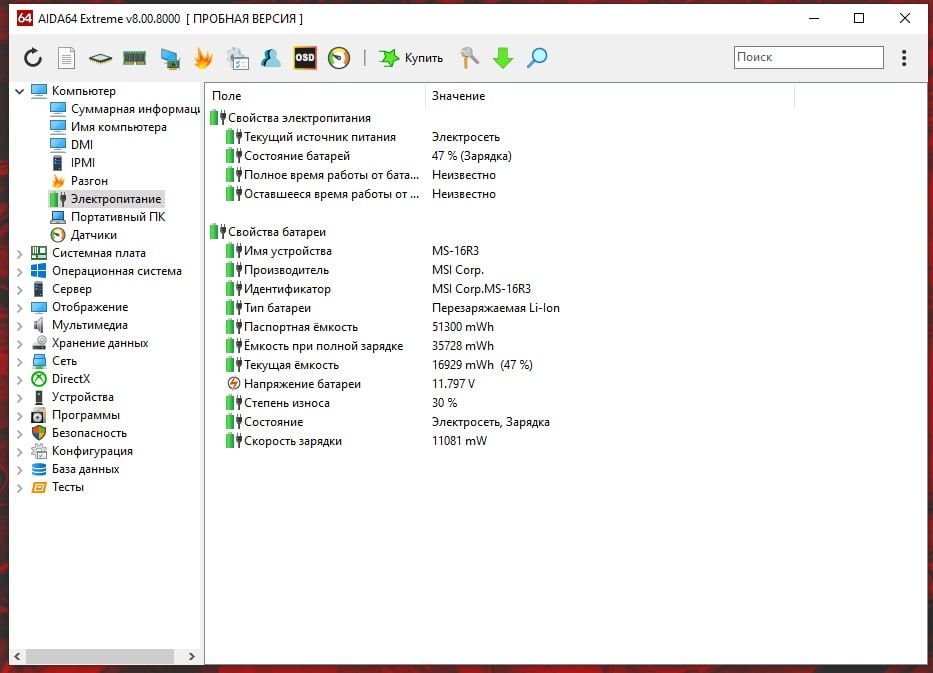This screenshot has width=933, height=673.
Task: Select Имя компьютера tree item
Action: pos(108,127)
